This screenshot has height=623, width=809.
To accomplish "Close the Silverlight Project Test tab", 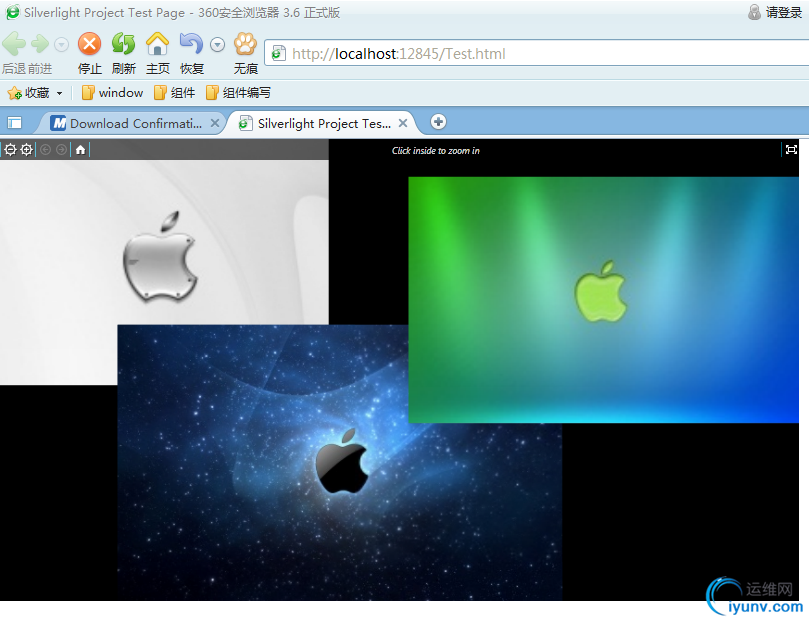I will 403,123.
